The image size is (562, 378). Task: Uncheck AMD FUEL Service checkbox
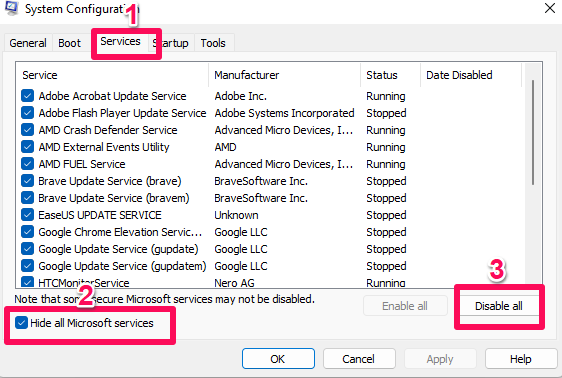click(28, 164)
